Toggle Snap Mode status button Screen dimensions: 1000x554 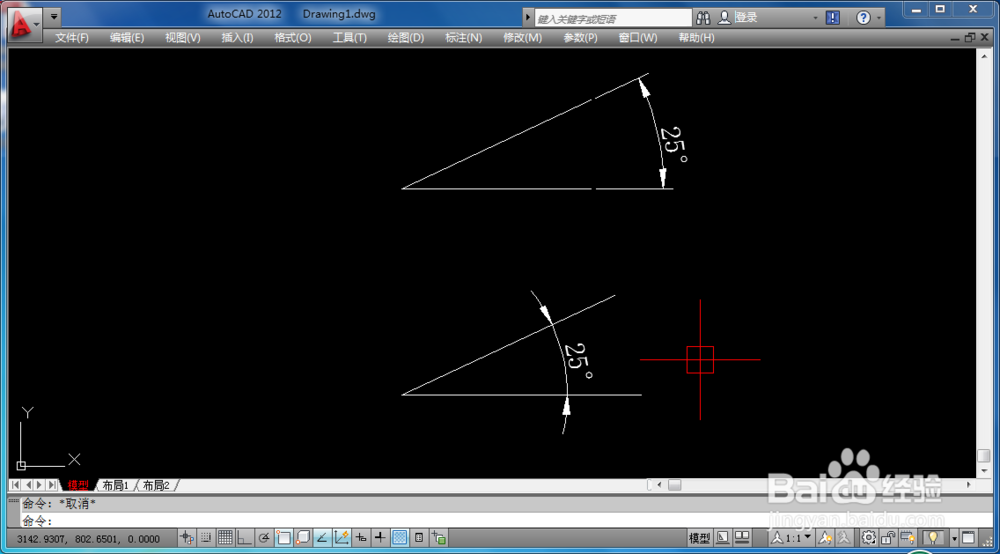tap(205, 538)
